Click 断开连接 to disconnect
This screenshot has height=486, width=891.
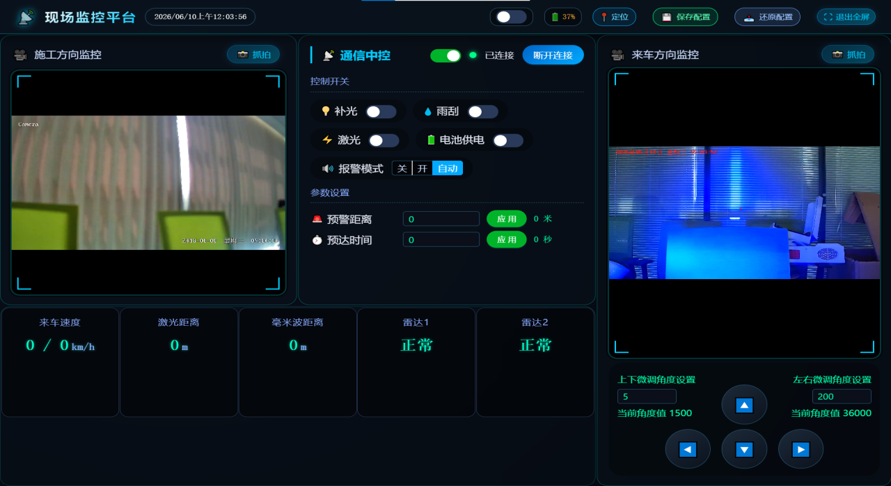pos(553,55)
